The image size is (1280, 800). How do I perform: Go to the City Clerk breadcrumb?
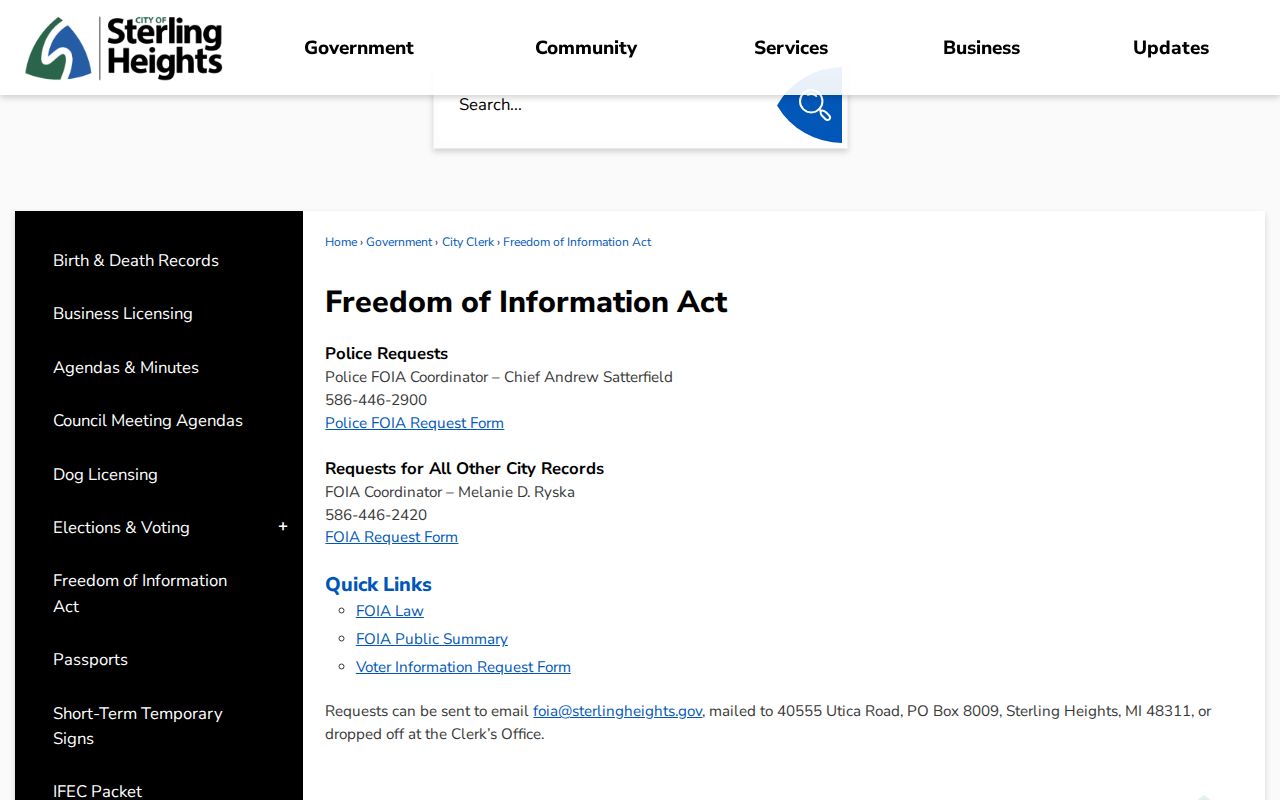pyautogui.click(x=468, y=242)
